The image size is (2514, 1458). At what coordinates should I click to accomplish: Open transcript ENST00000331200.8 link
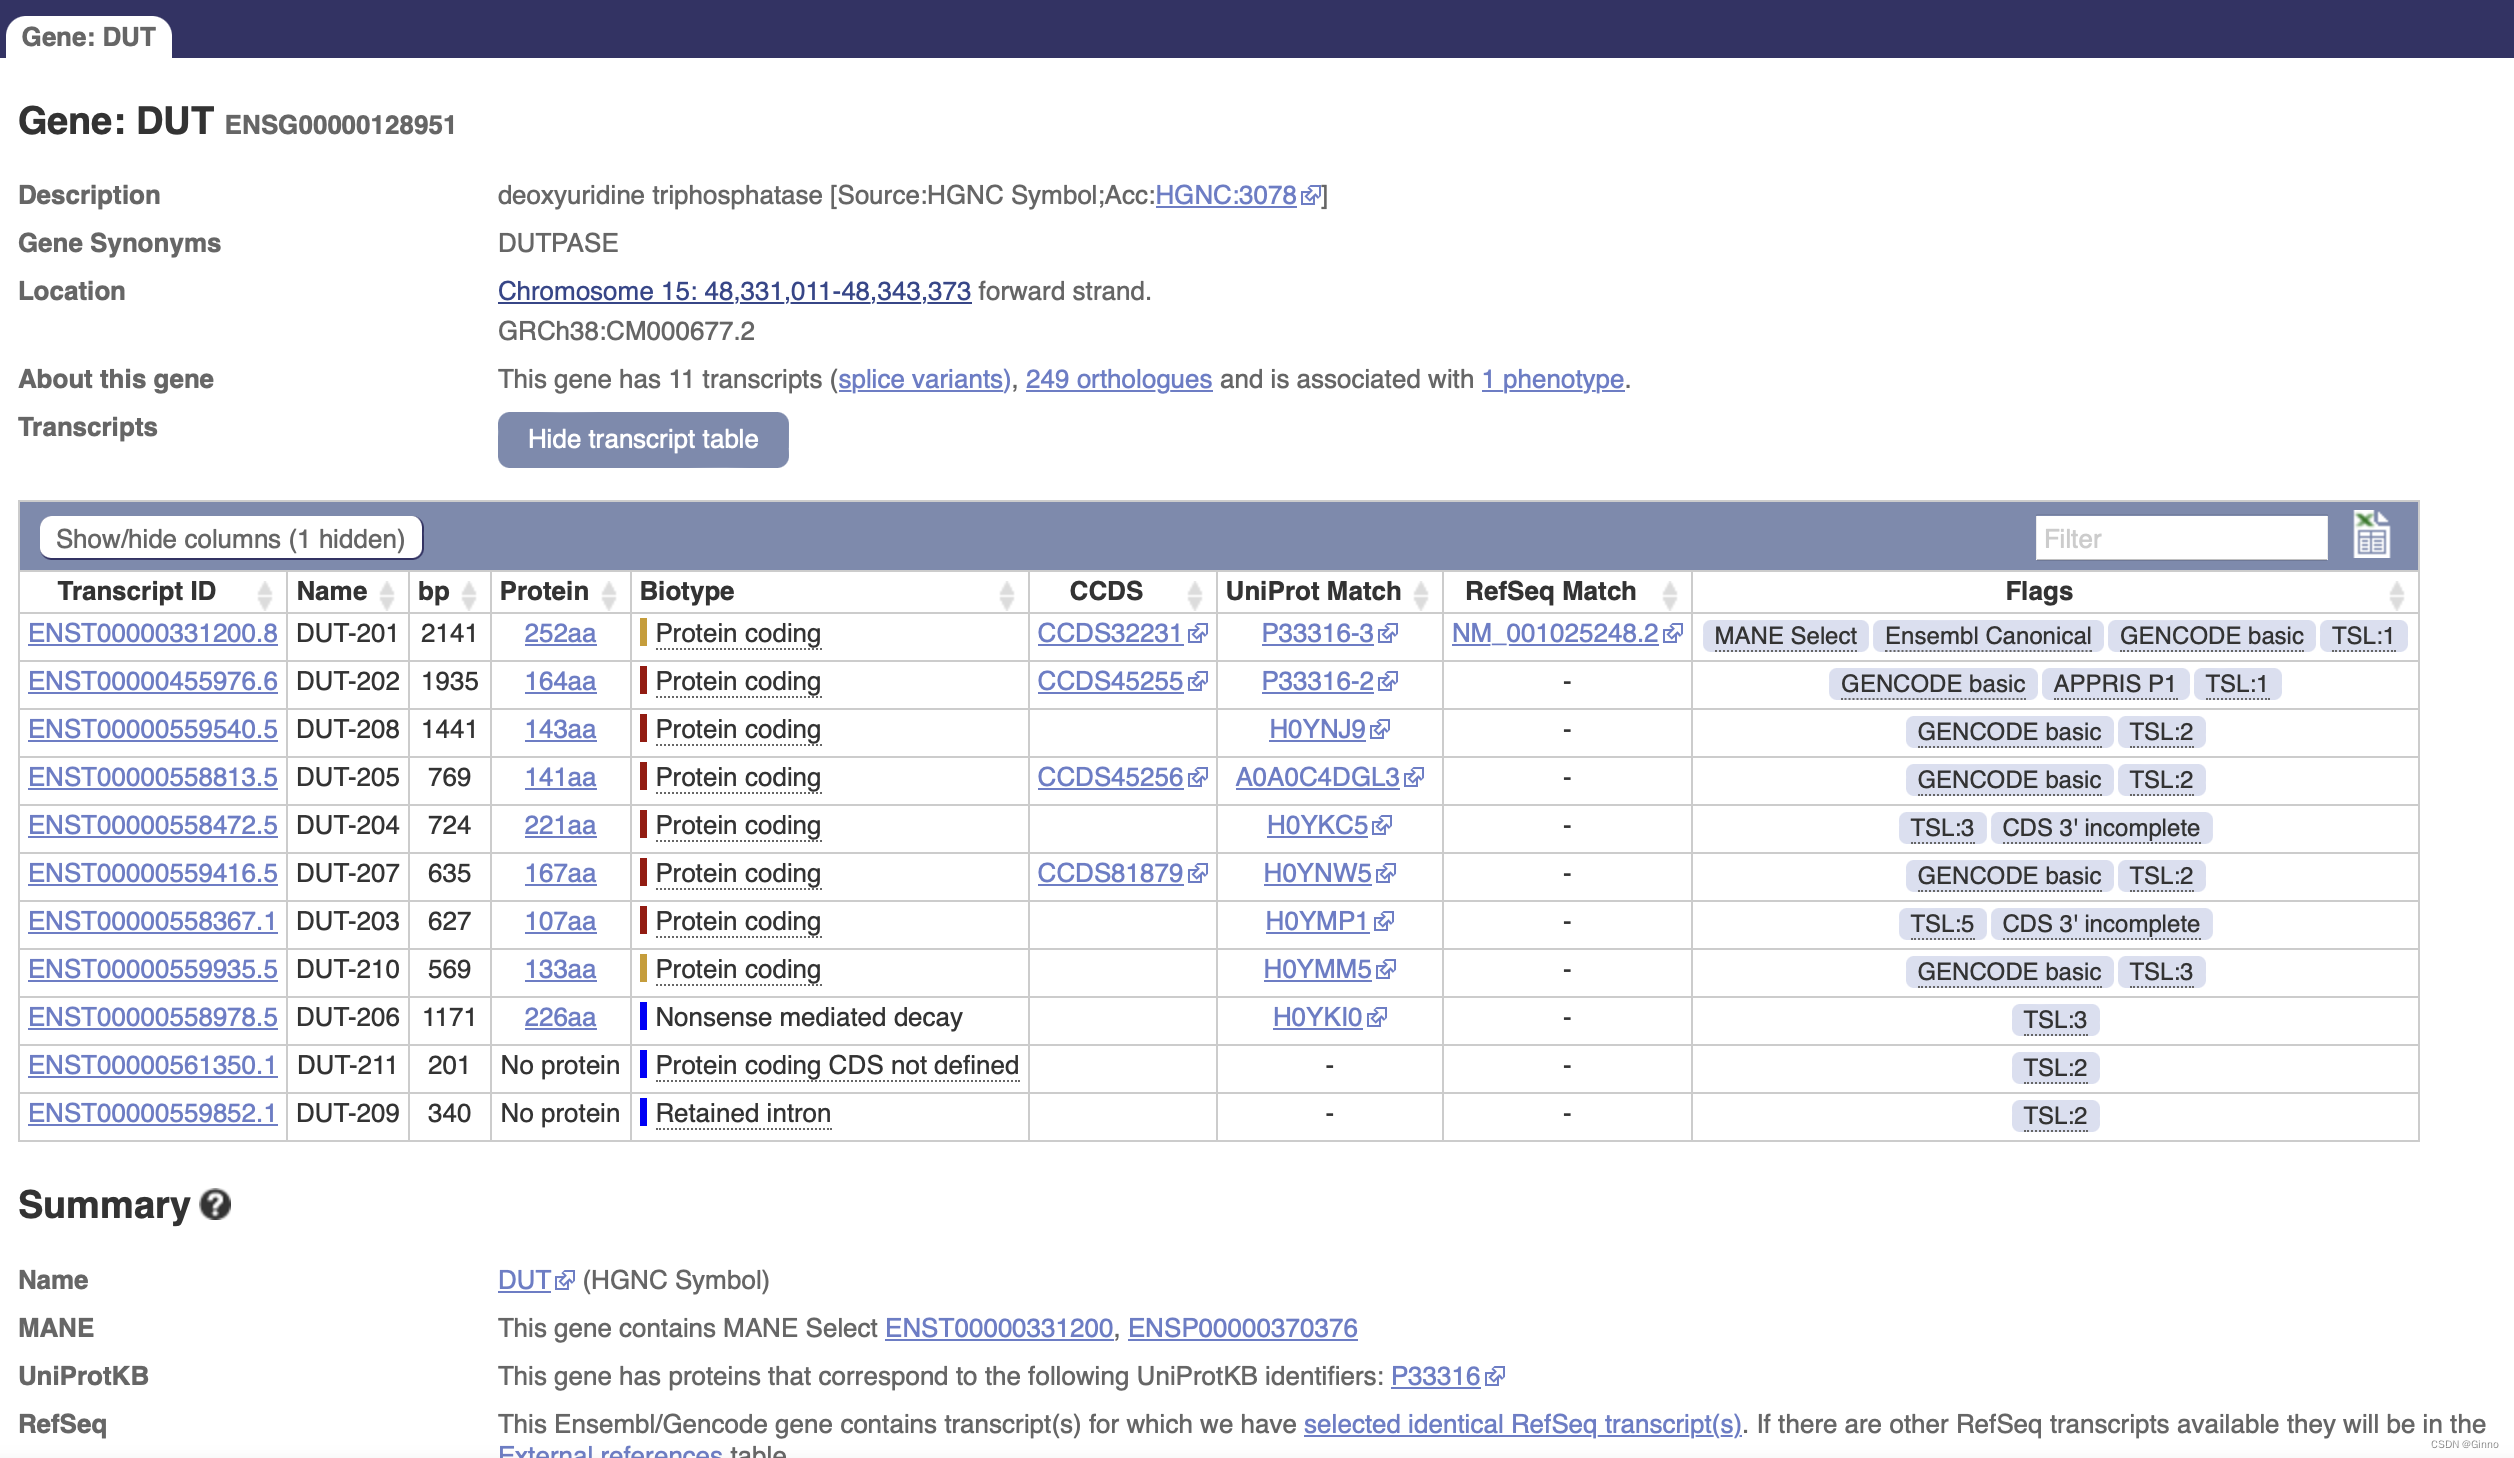pyautogui.click(x=153, y=634)
